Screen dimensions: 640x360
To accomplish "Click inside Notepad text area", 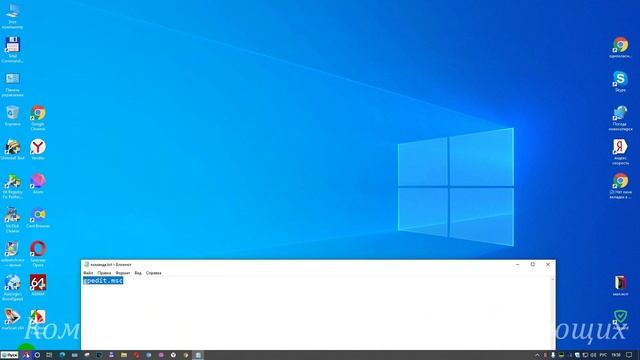I will tap(316, 313).
